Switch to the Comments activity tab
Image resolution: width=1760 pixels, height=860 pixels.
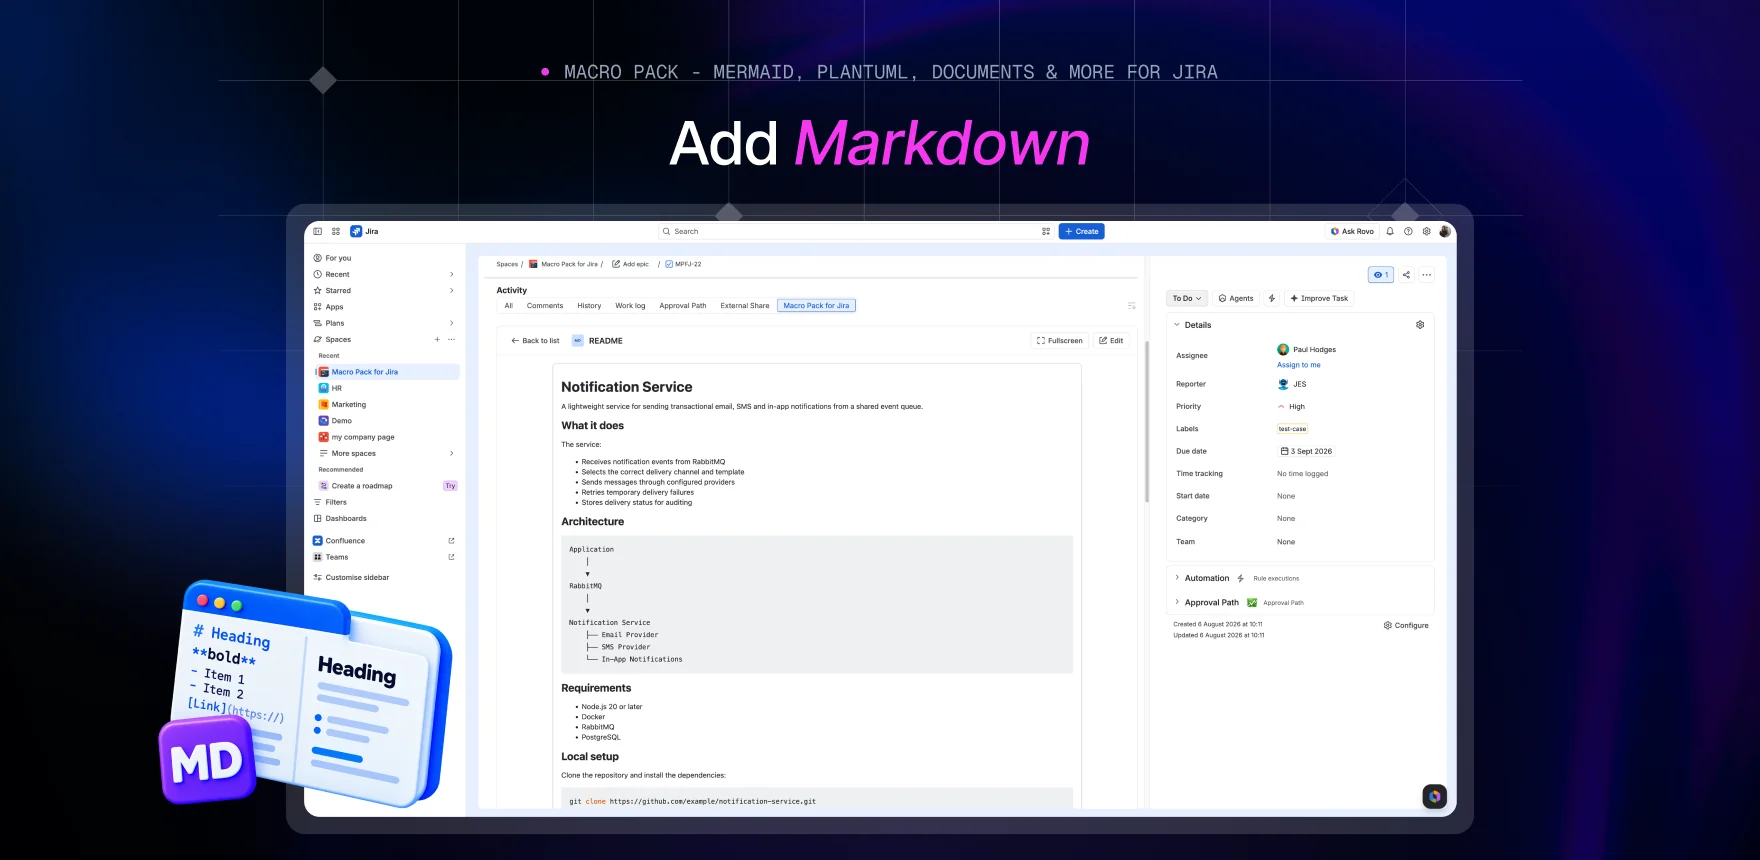tap(545, 306)
